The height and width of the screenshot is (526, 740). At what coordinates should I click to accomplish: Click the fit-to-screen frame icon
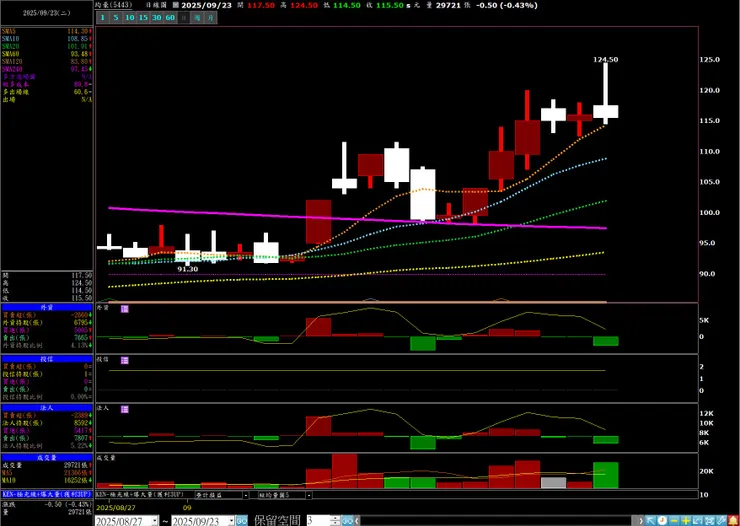coord(709,521)
